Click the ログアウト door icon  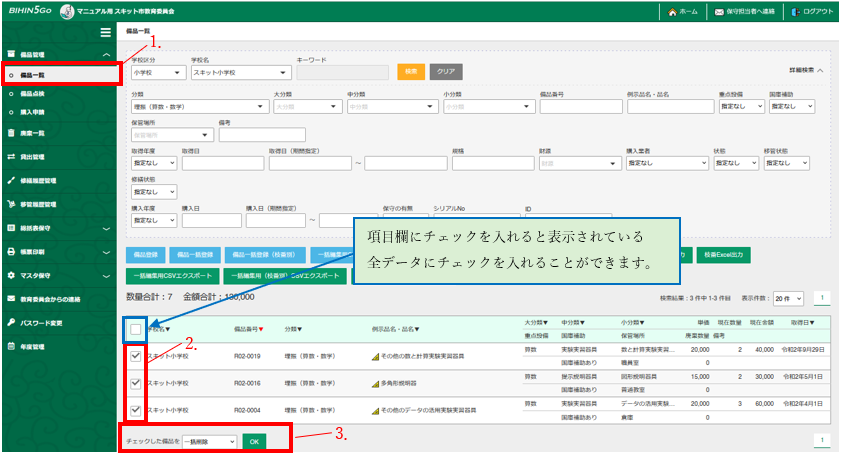point(795,12)
